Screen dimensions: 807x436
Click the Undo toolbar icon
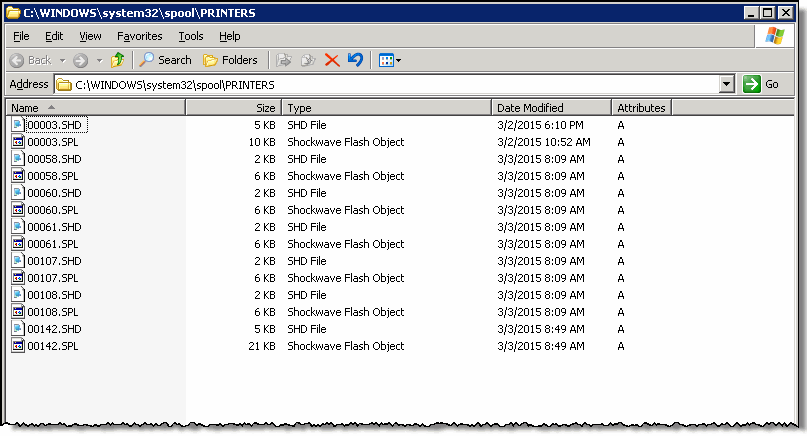pyautogui.click(x=355, y=60)
